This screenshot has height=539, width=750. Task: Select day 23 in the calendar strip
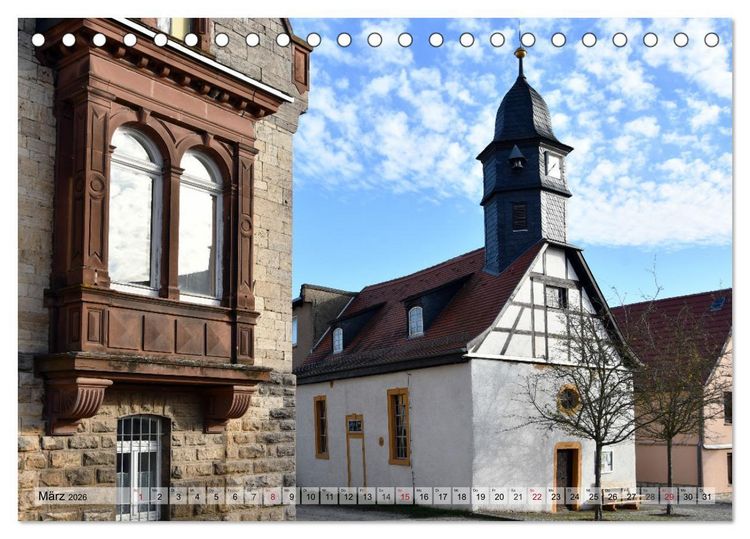pos(556,496)
